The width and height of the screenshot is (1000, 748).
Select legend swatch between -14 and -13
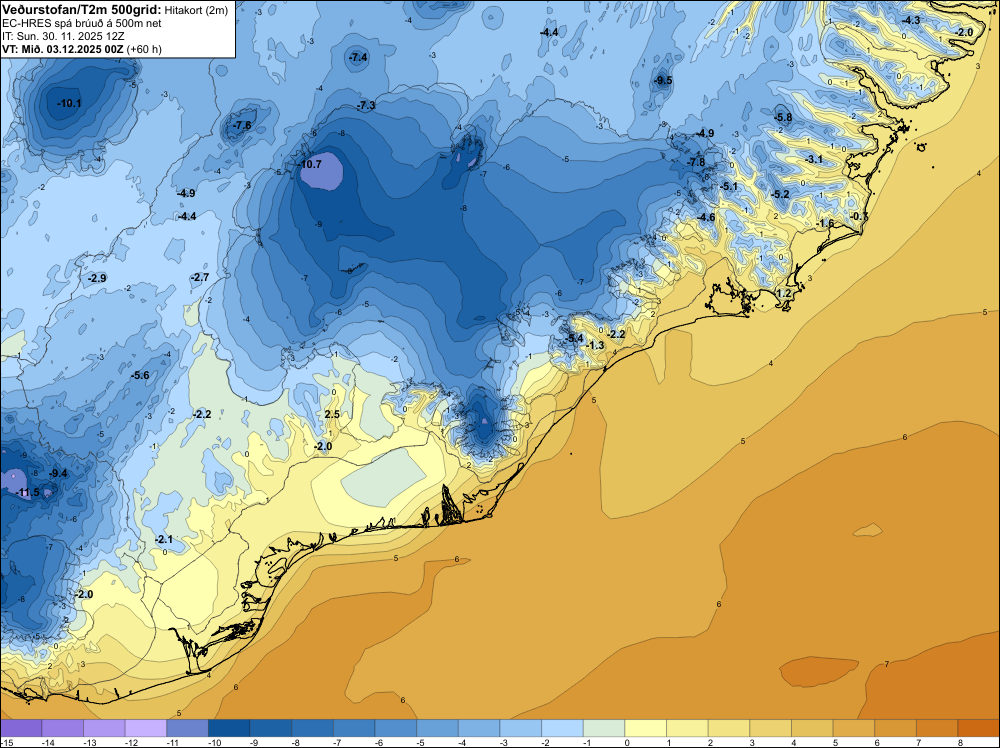pos(62,728)
